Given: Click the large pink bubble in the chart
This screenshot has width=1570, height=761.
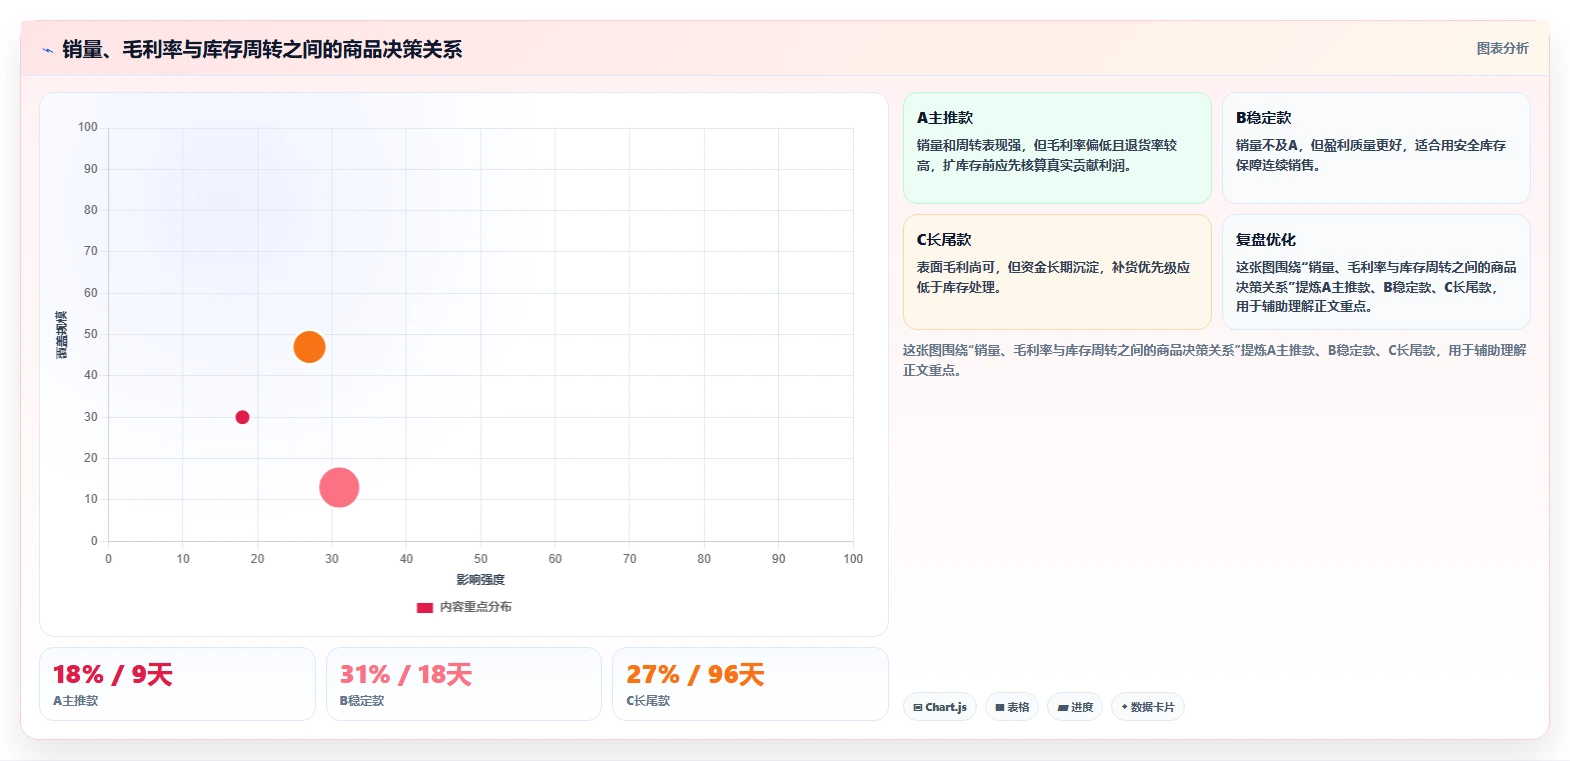Looking at the screenshot, I should (x=339, y=487).
